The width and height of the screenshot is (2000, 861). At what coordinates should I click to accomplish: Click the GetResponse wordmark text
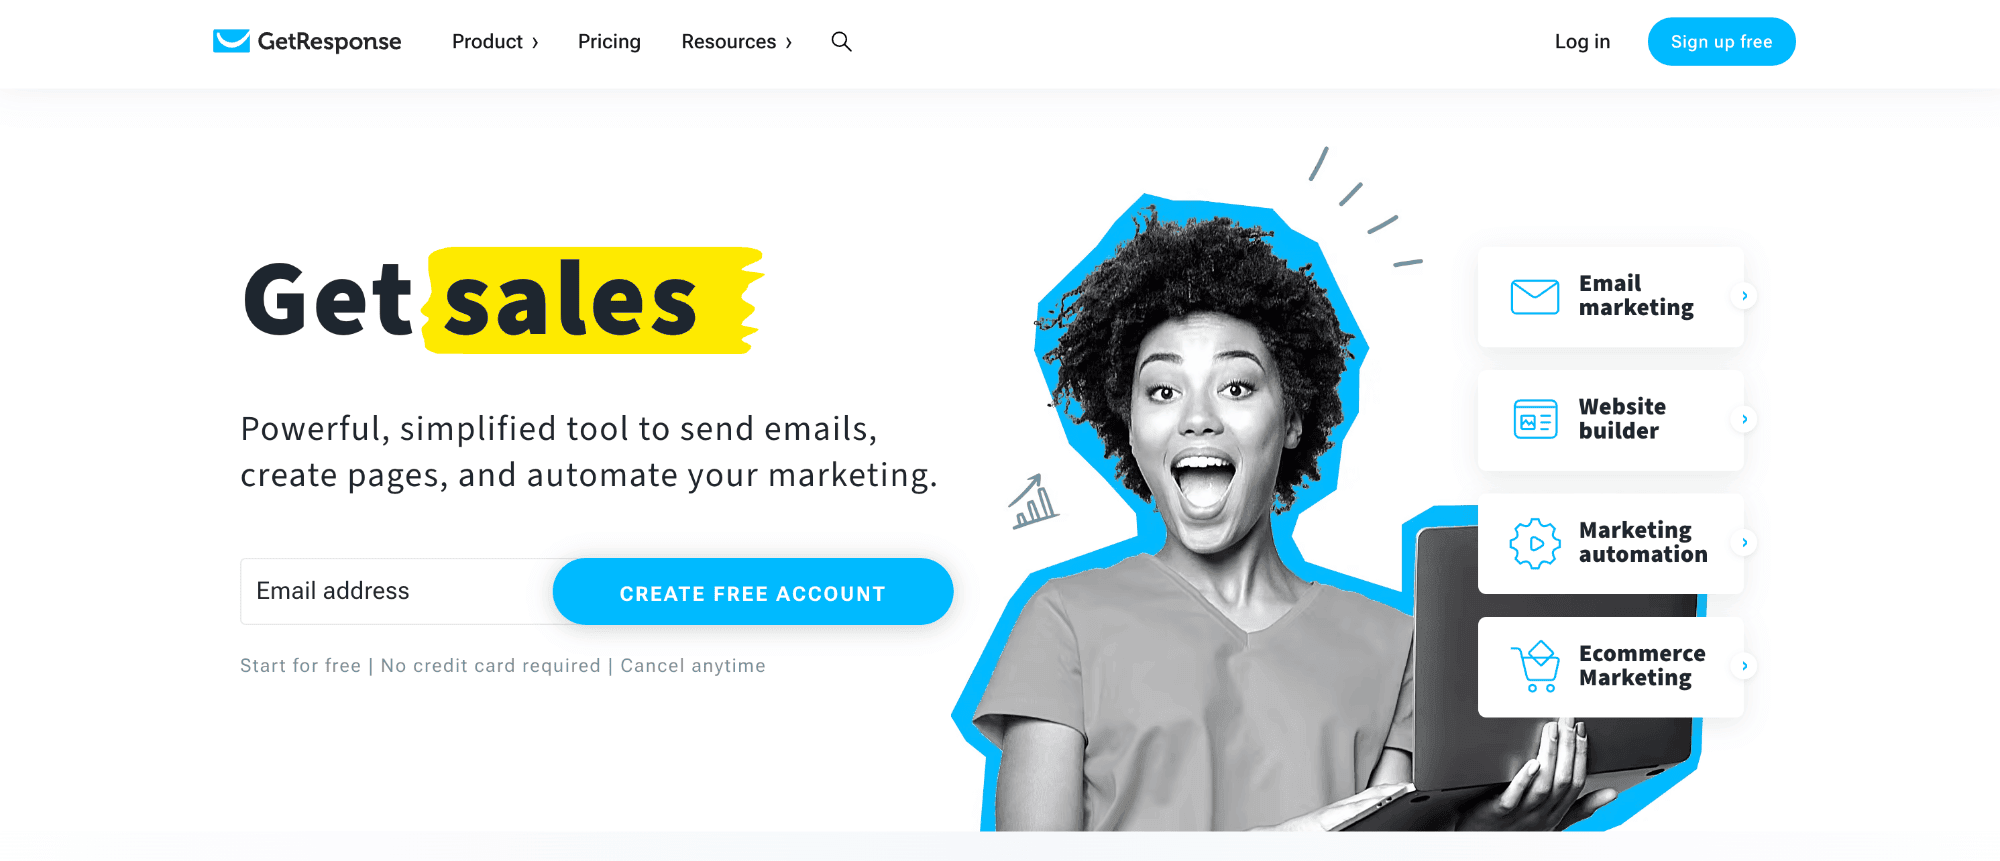tap(329, 42)
